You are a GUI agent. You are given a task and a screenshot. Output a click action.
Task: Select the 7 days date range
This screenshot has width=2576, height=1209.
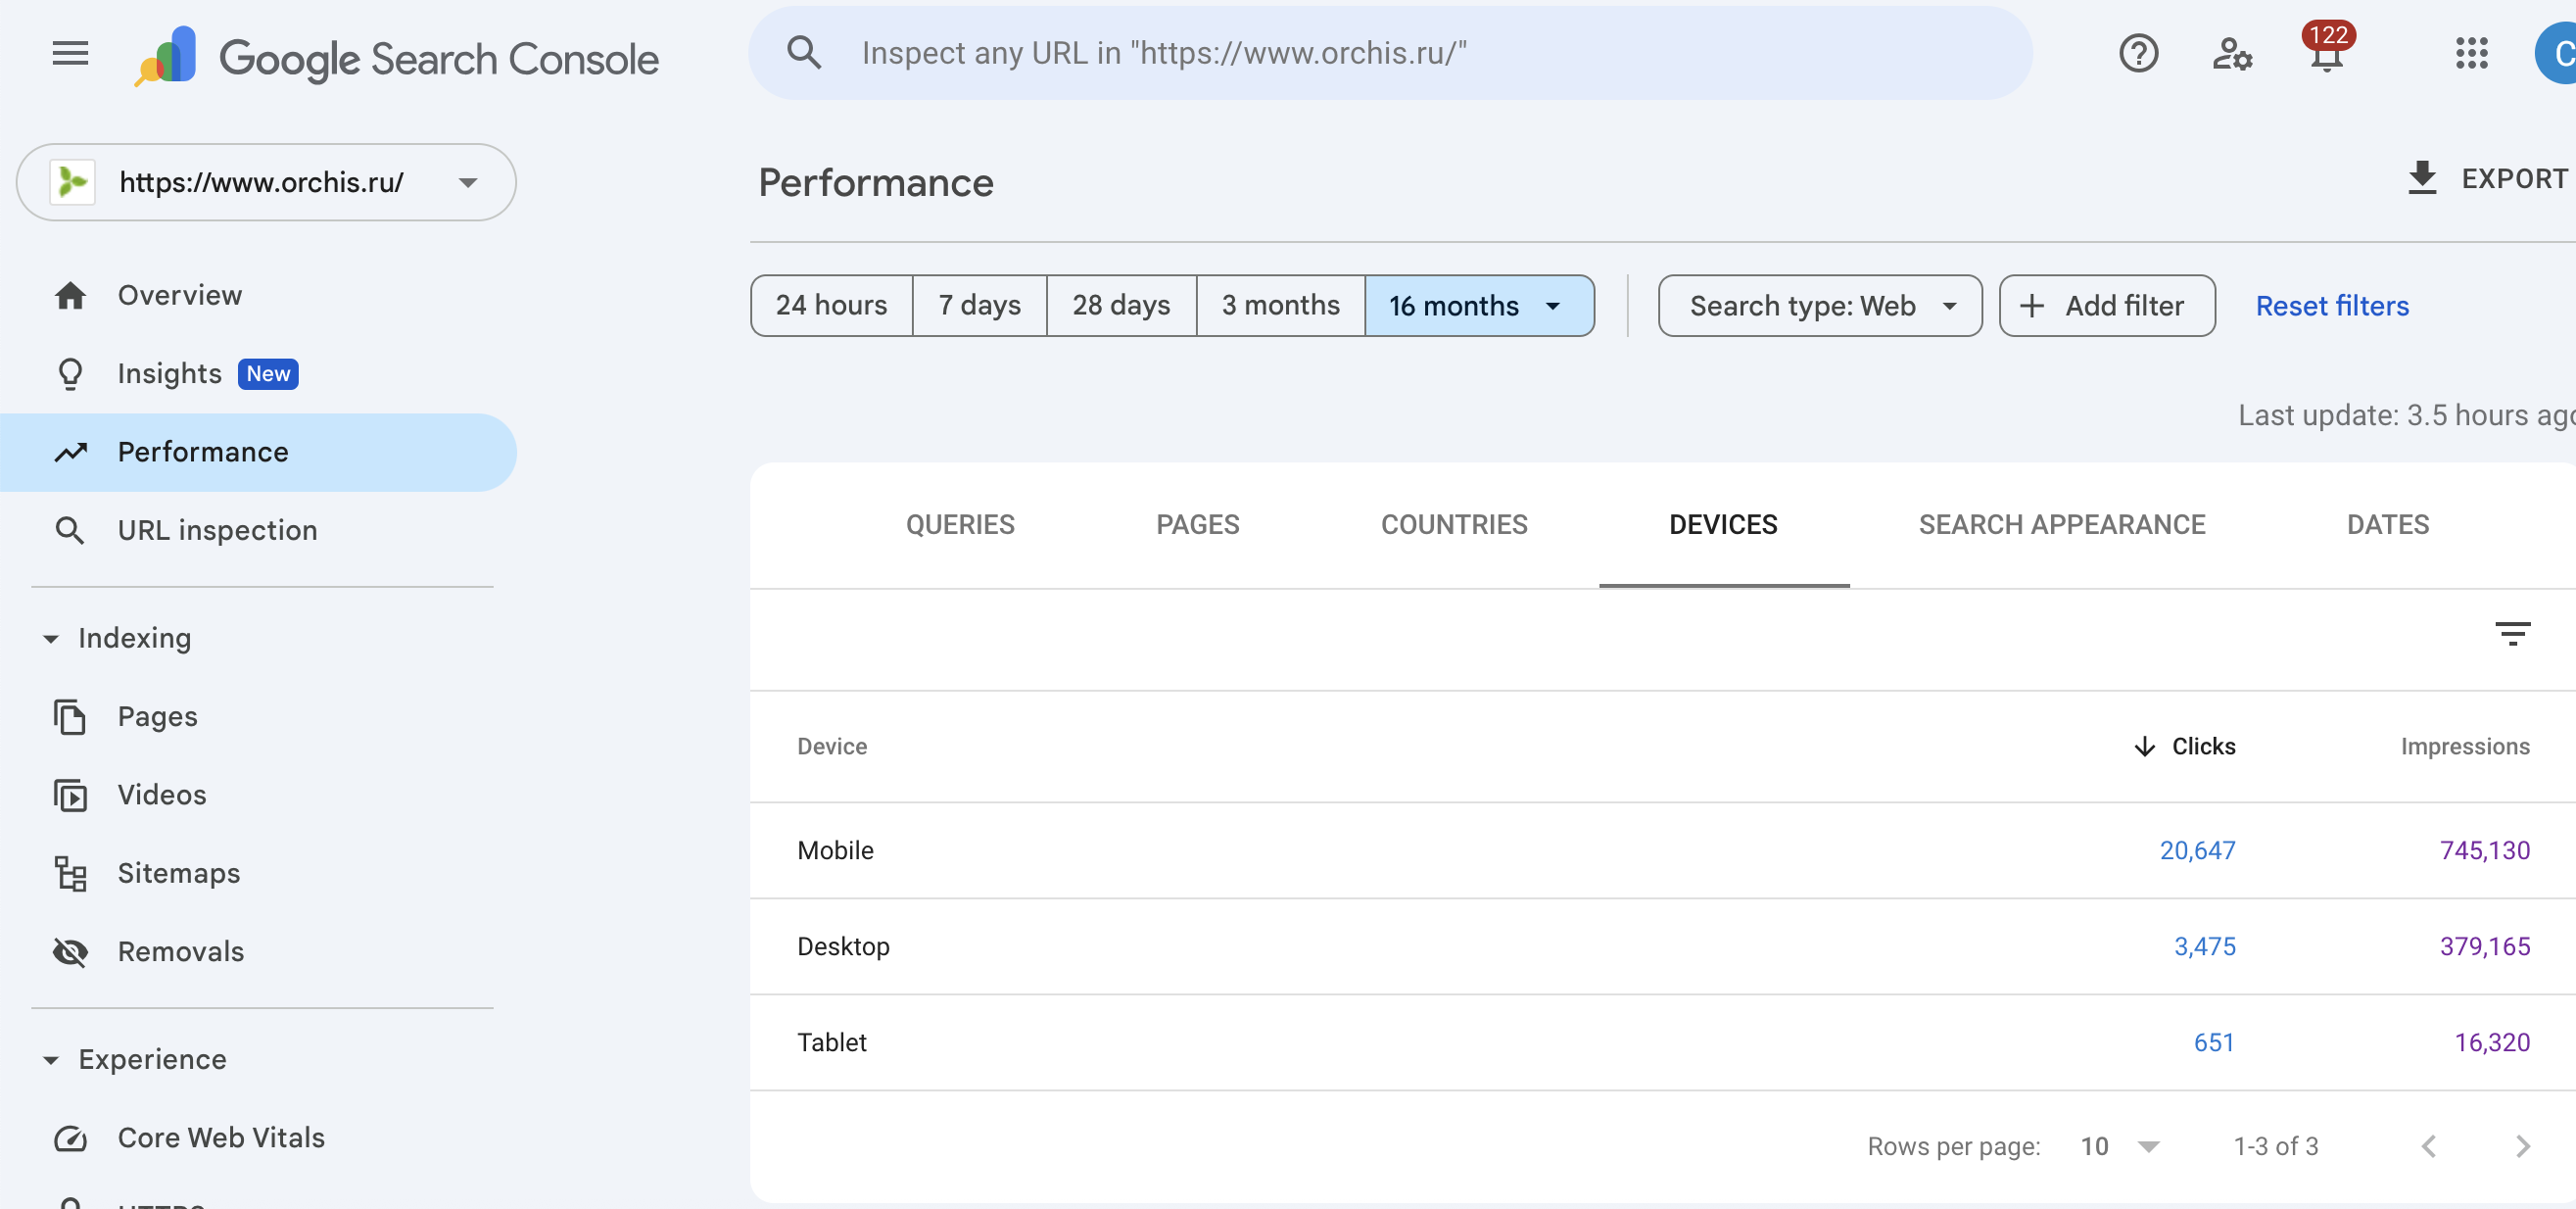coord(979,305)
